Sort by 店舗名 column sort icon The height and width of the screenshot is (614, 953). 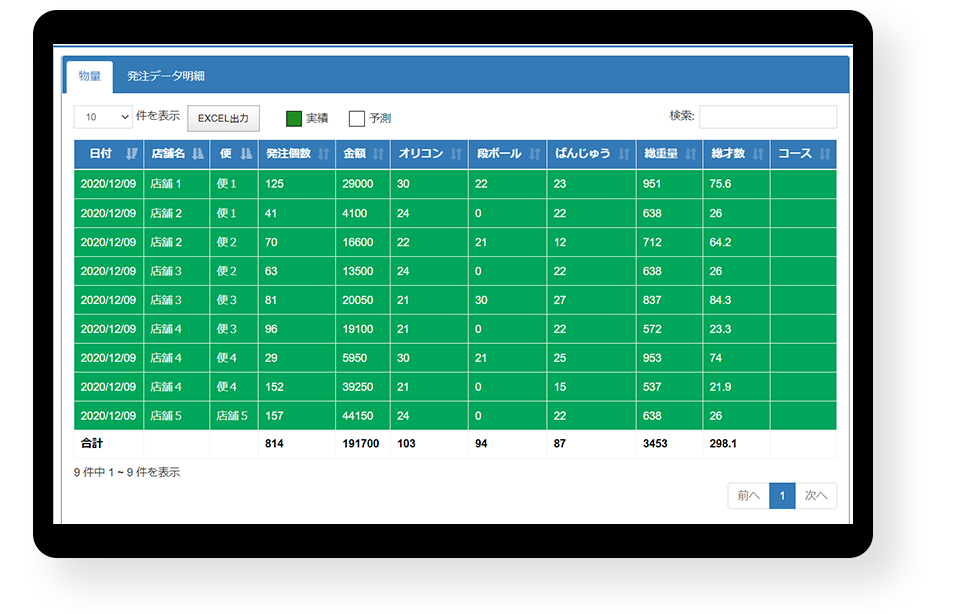pos(198,154)
